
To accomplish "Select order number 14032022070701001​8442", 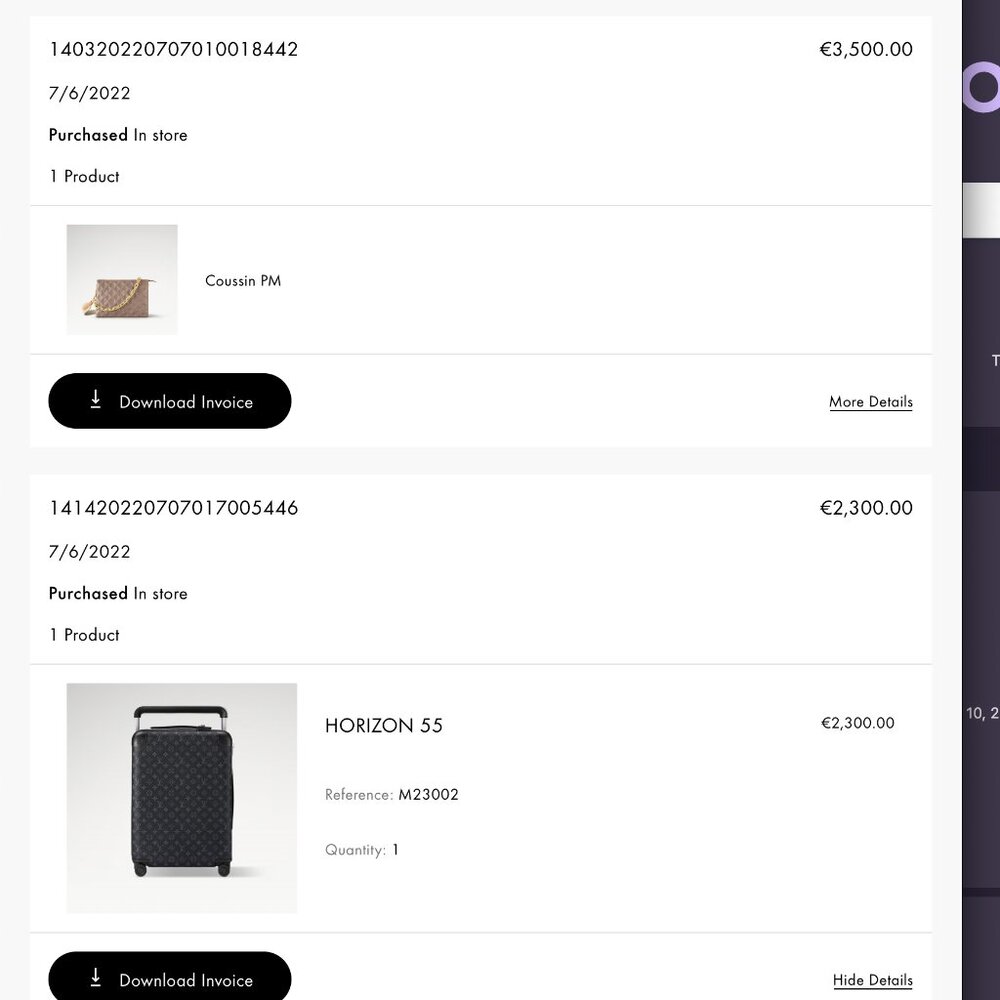I will tap(173, 49).
